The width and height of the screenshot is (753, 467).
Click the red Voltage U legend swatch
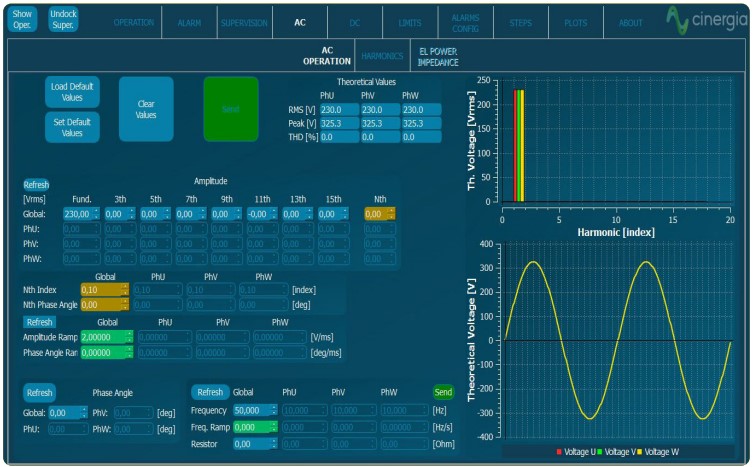559,452
